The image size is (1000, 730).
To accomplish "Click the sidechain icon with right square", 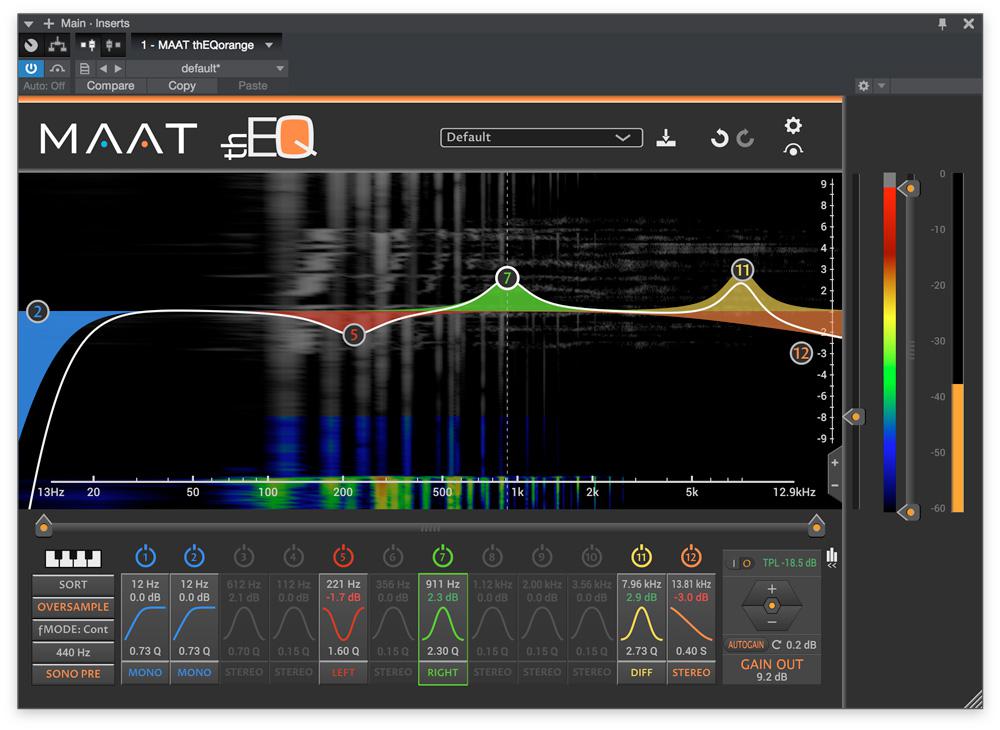I will pyautogui.click(x=113, y=45).
